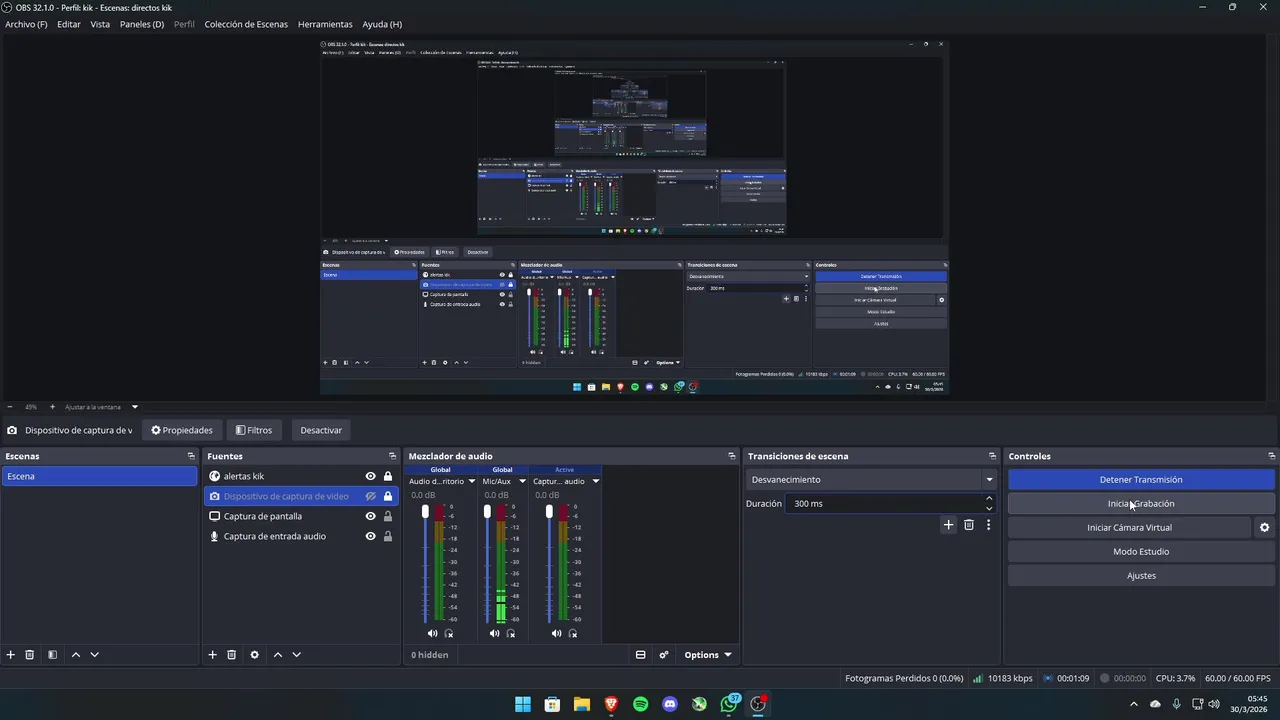Open Mic/Aux channel dropdown arrow
Image resolution: width=1280 pixels, height=720 pixels.
pos(522,481)
